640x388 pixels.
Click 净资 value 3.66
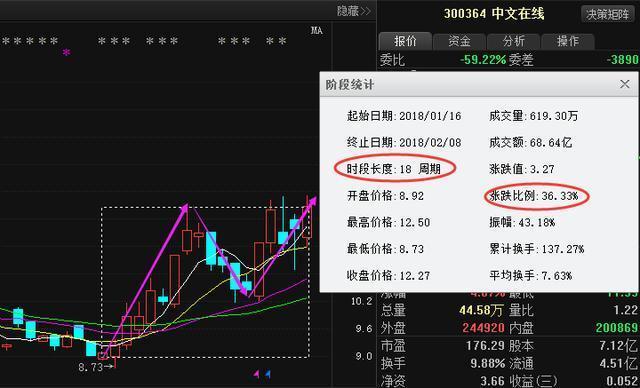pyautogui.click(x=493, y=381)
